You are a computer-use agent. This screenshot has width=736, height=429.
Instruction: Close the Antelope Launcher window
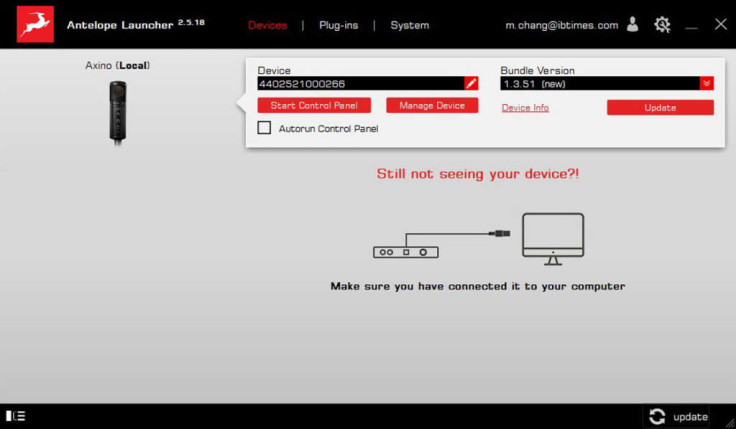pyautogui.click(x=721, y=24)
